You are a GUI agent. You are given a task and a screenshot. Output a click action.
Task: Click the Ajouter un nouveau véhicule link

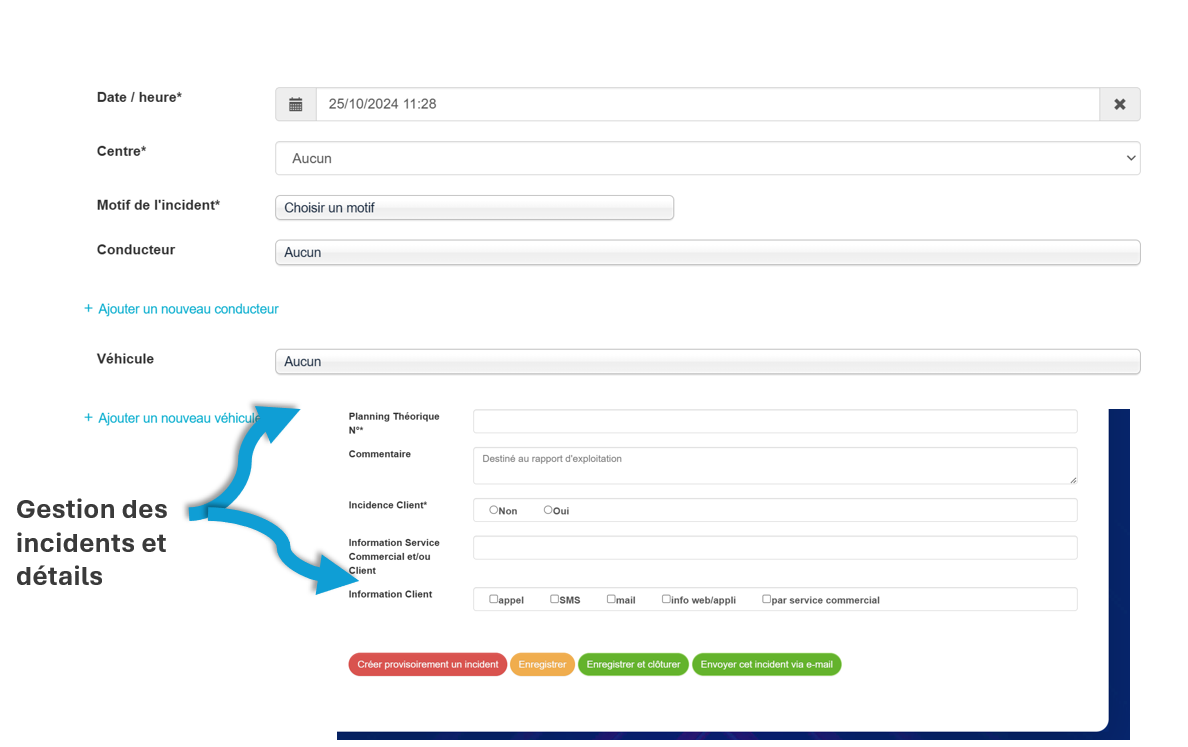coord(175,418)
